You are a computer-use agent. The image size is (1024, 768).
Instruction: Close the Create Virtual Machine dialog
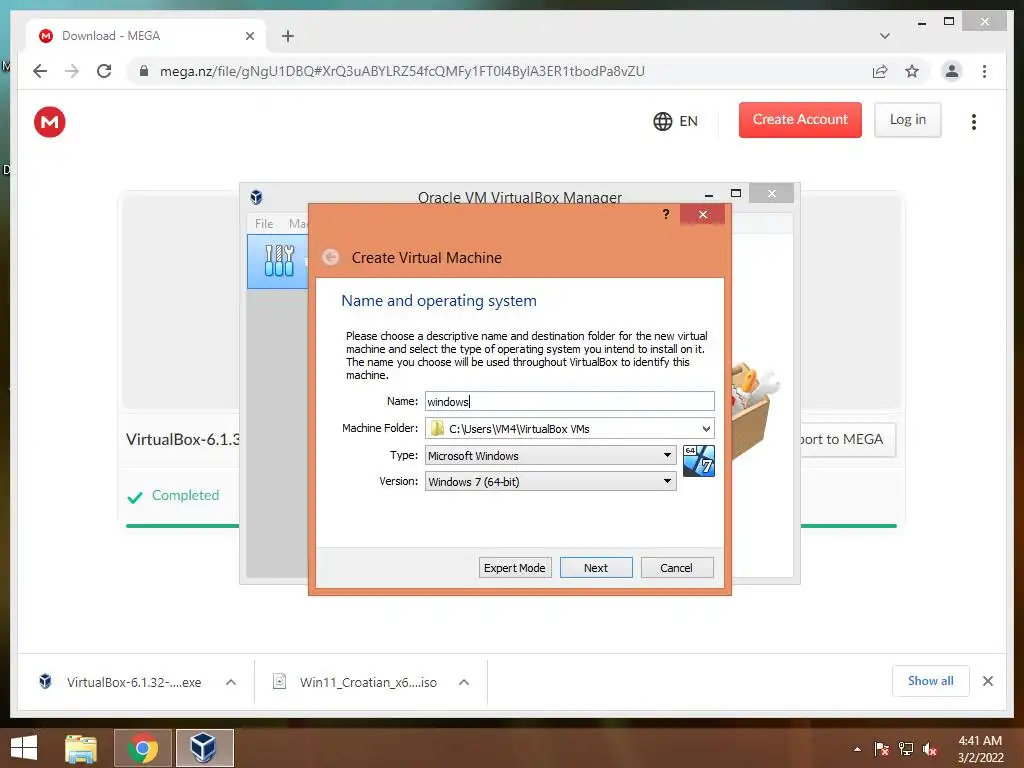[x=702, y=214]
